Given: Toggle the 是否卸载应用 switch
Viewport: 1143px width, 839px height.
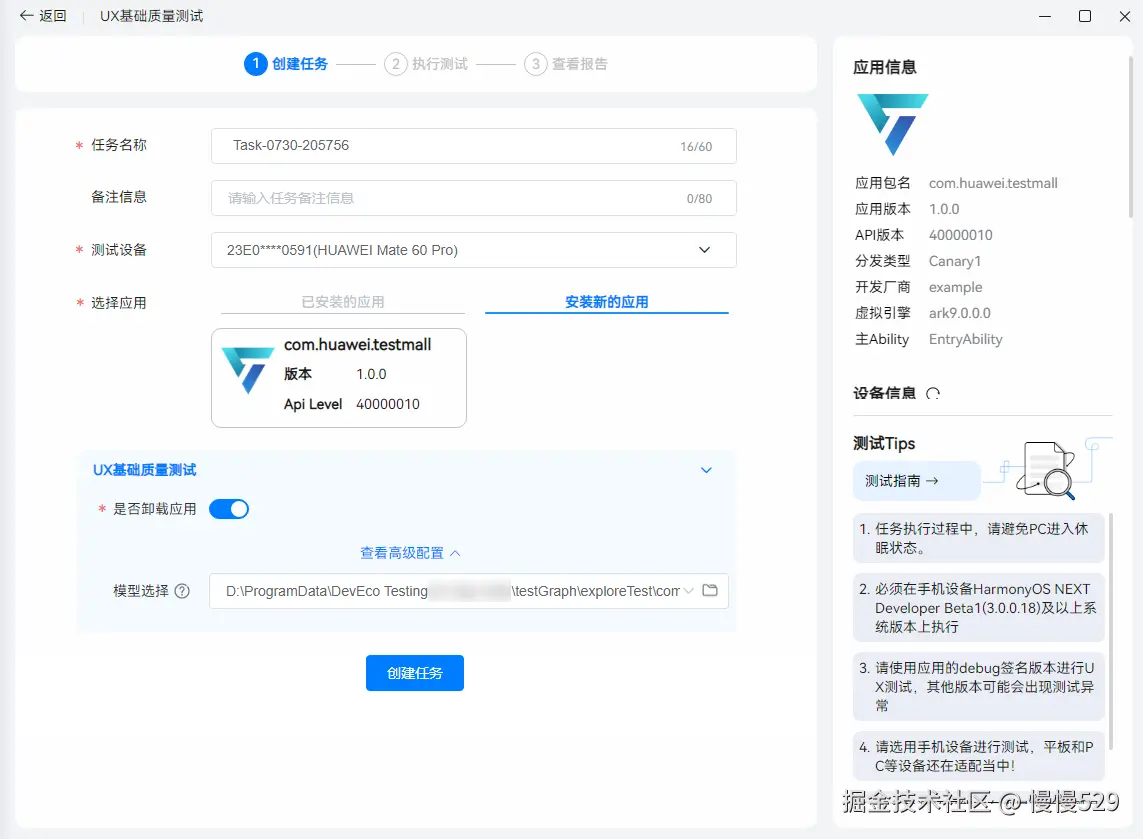Looking at the screenshot, I should tap(229, 509).
